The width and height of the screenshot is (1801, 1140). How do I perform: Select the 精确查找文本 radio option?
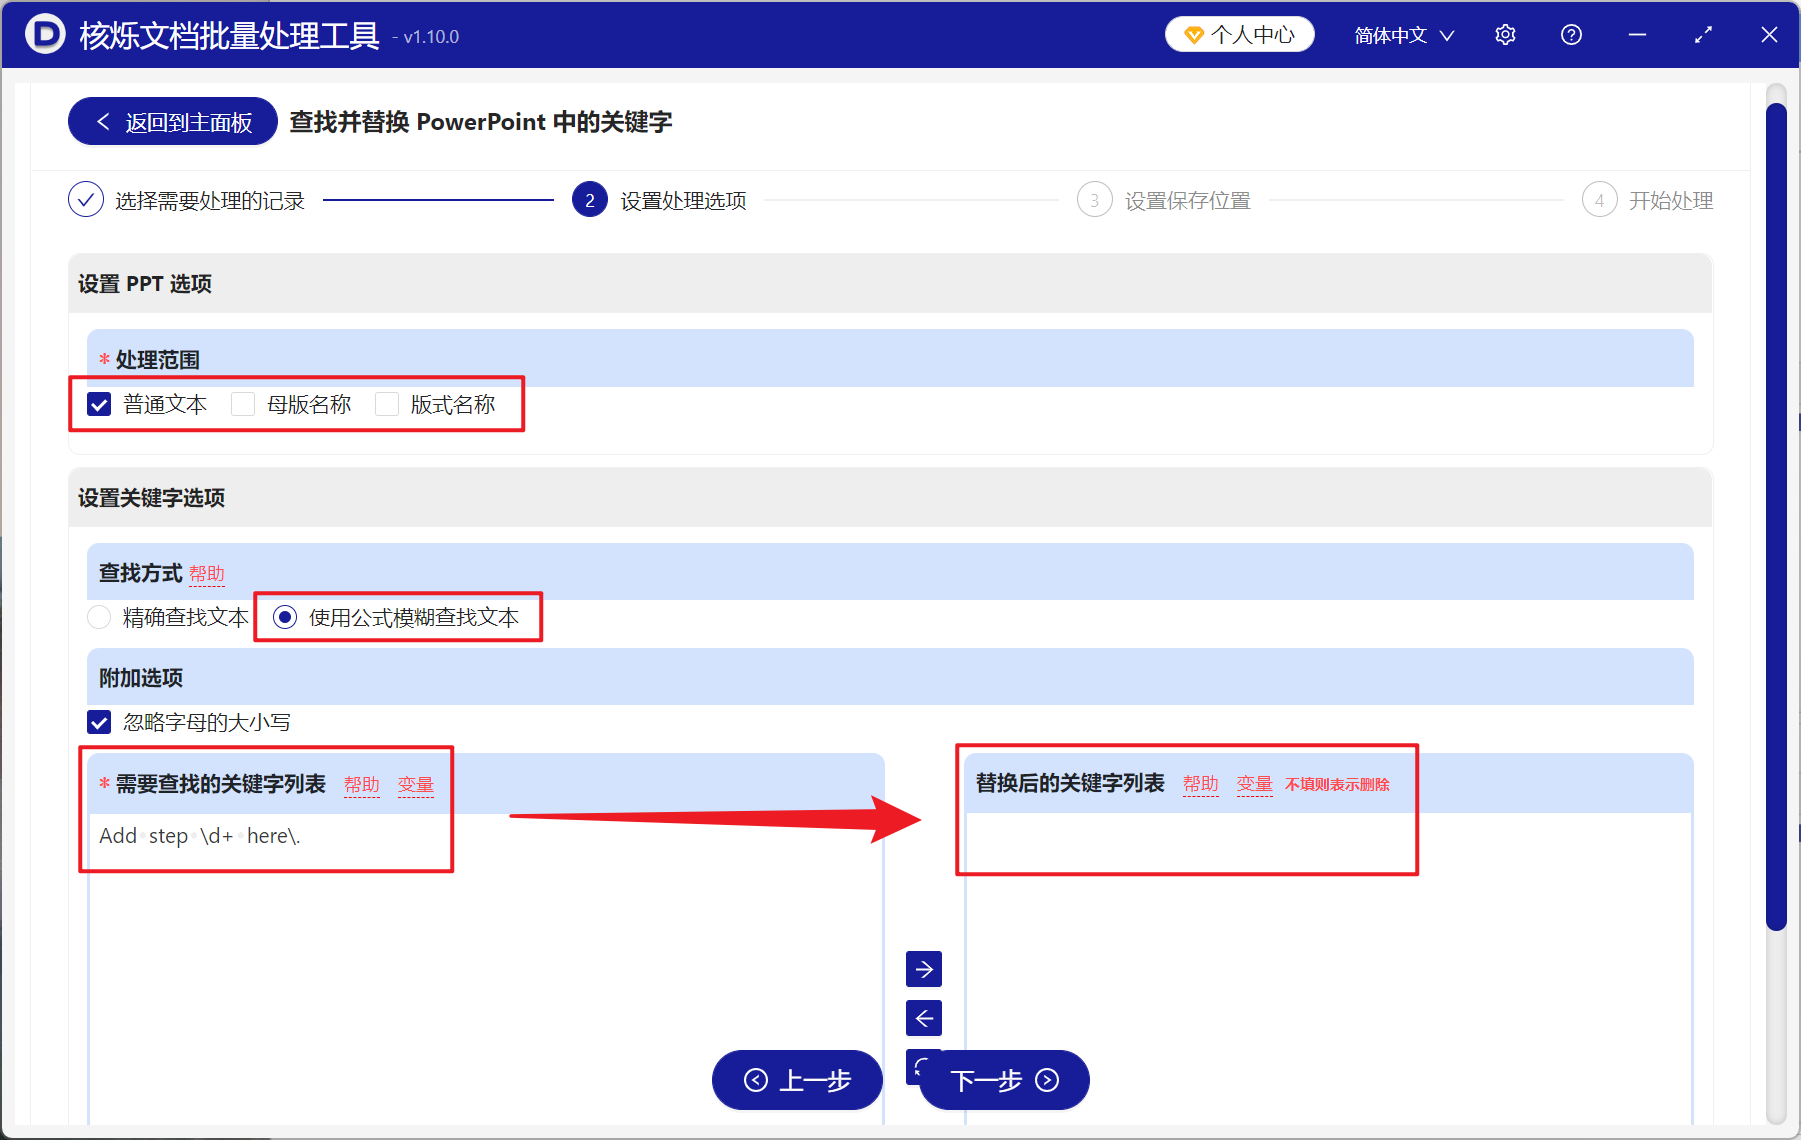point(99,617)
